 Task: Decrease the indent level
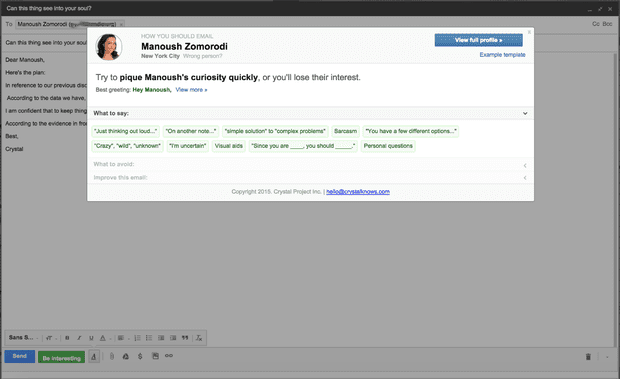161,338
